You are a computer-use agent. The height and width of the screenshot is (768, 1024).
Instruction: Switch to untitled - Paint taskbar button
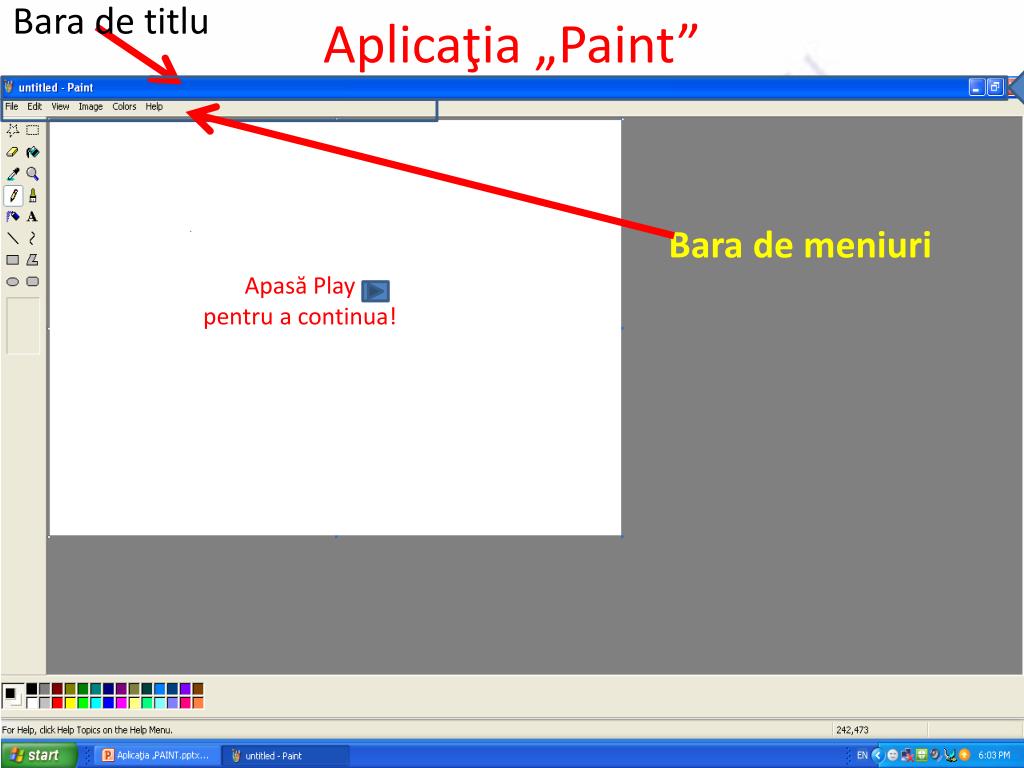coord(285,756)
